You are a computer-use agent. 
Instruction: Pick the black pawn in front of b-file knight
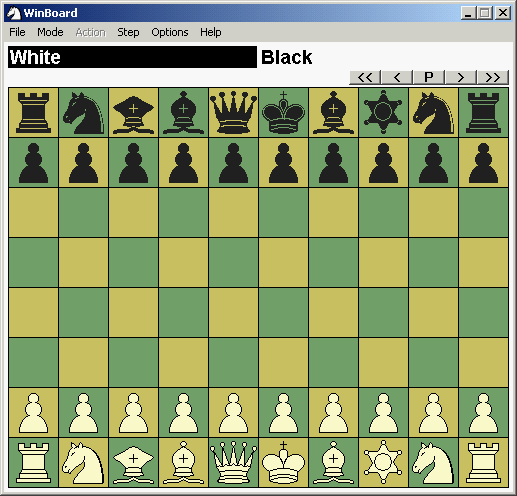tap(83, 163)
